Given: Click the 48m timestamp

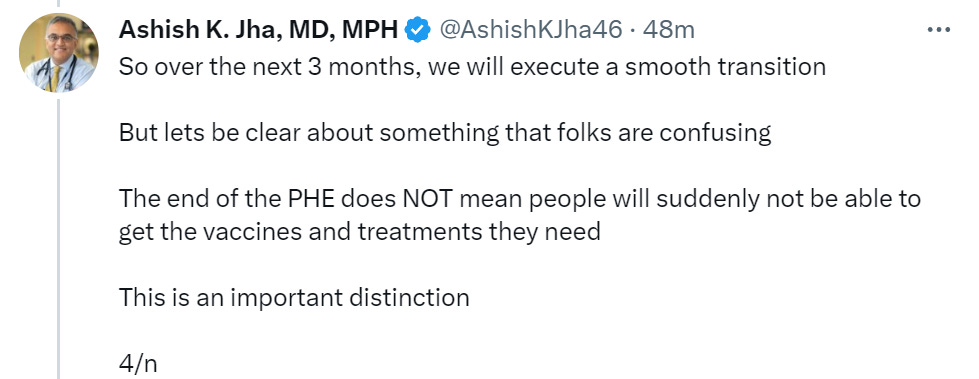Looking at the screenshot, I should point(669,29).
